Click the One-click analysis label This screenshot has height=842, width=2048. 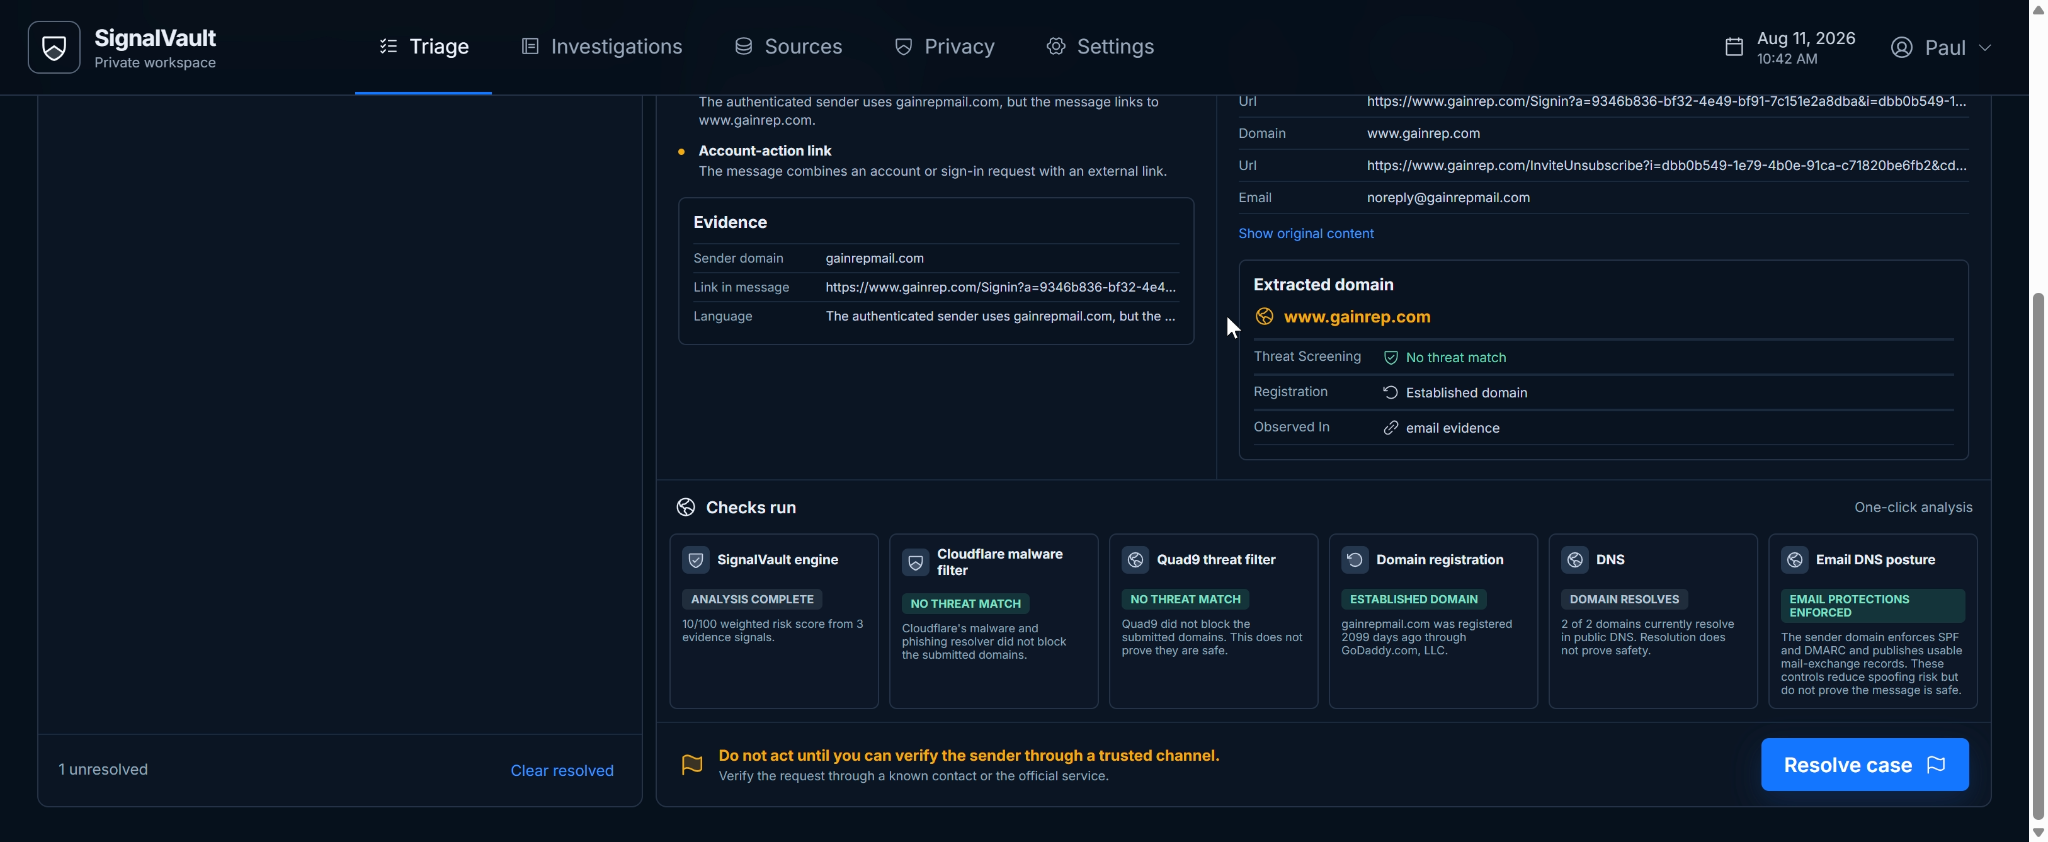pos(1913,508)
